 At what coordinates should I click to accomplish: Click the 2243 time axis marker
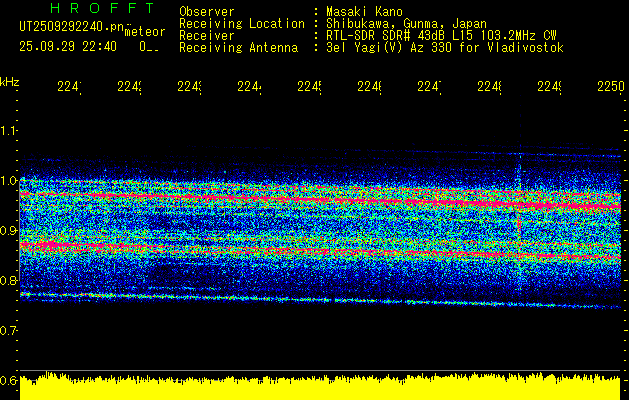(x=189, y=86)
